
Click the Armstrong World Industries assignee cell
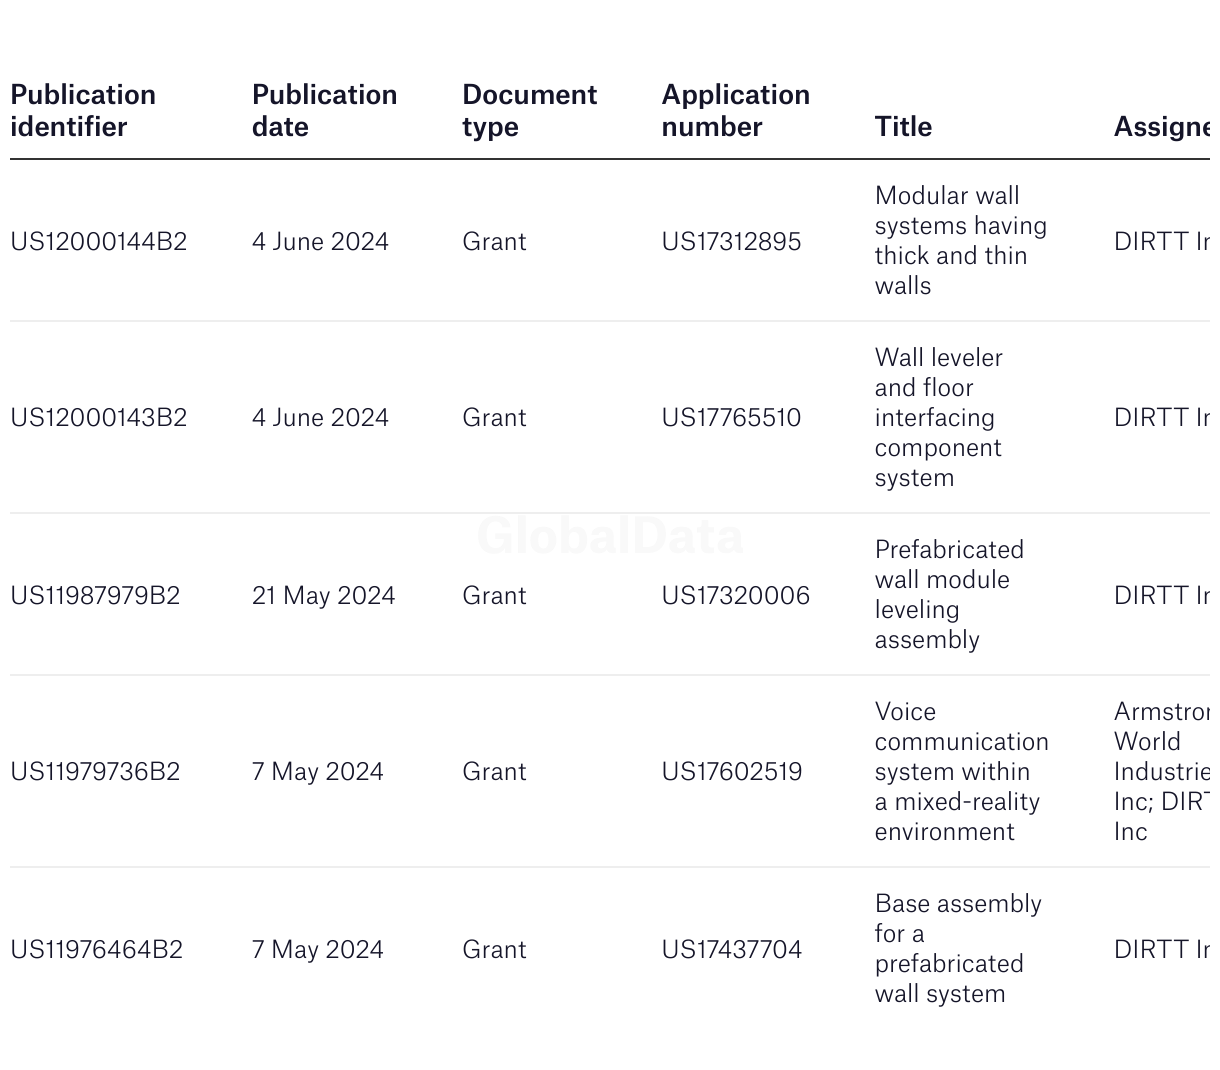[x=1162, y=772]
